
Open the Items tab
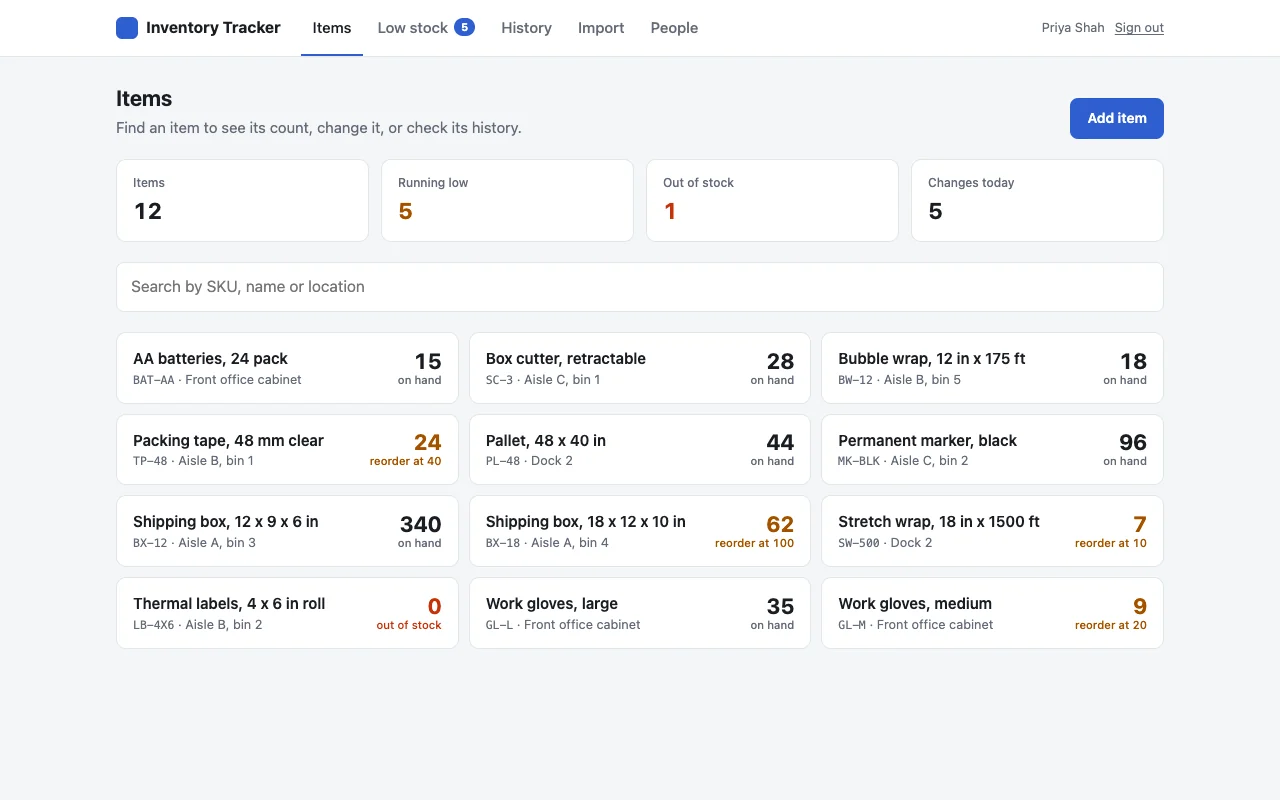pyautogui.click(x=332, y=28)
